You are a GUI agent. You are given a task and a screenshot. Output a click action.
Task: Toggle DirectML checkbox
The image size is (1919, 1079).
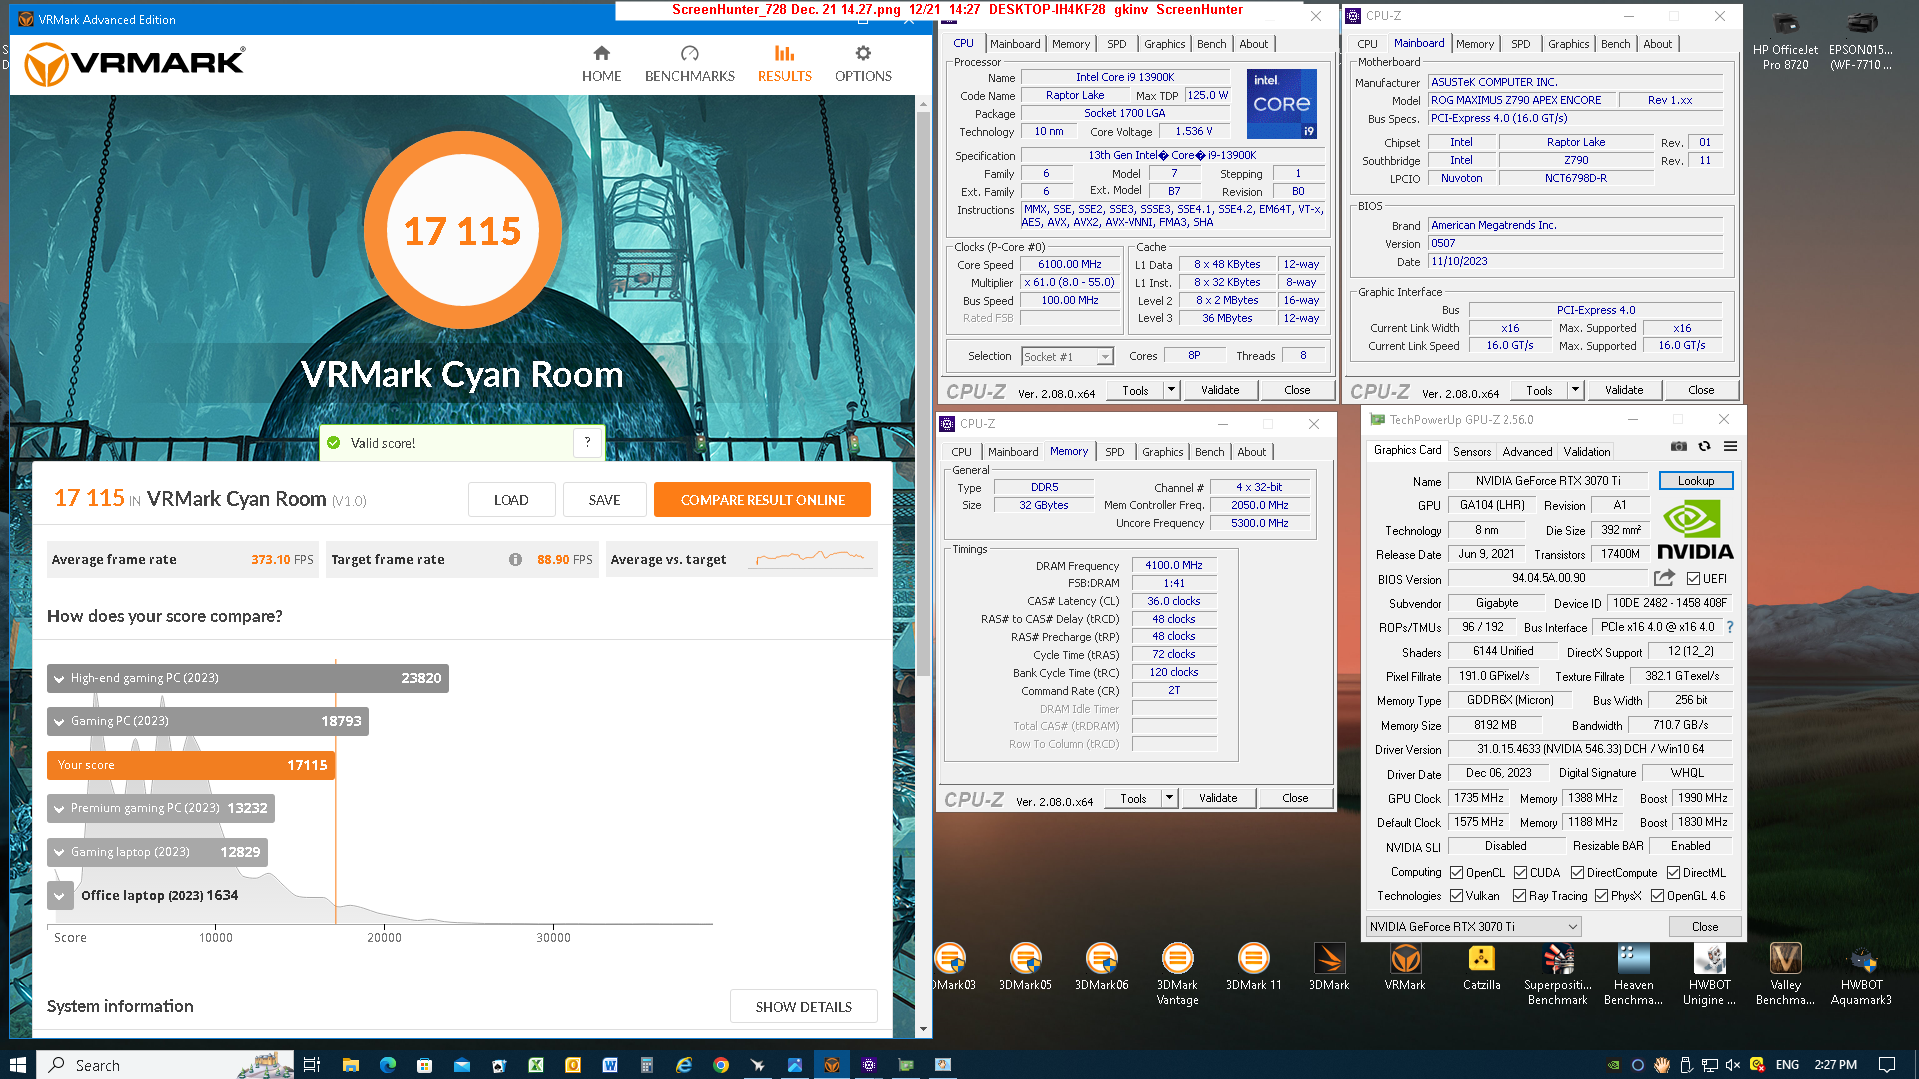tap(1673, 872)
